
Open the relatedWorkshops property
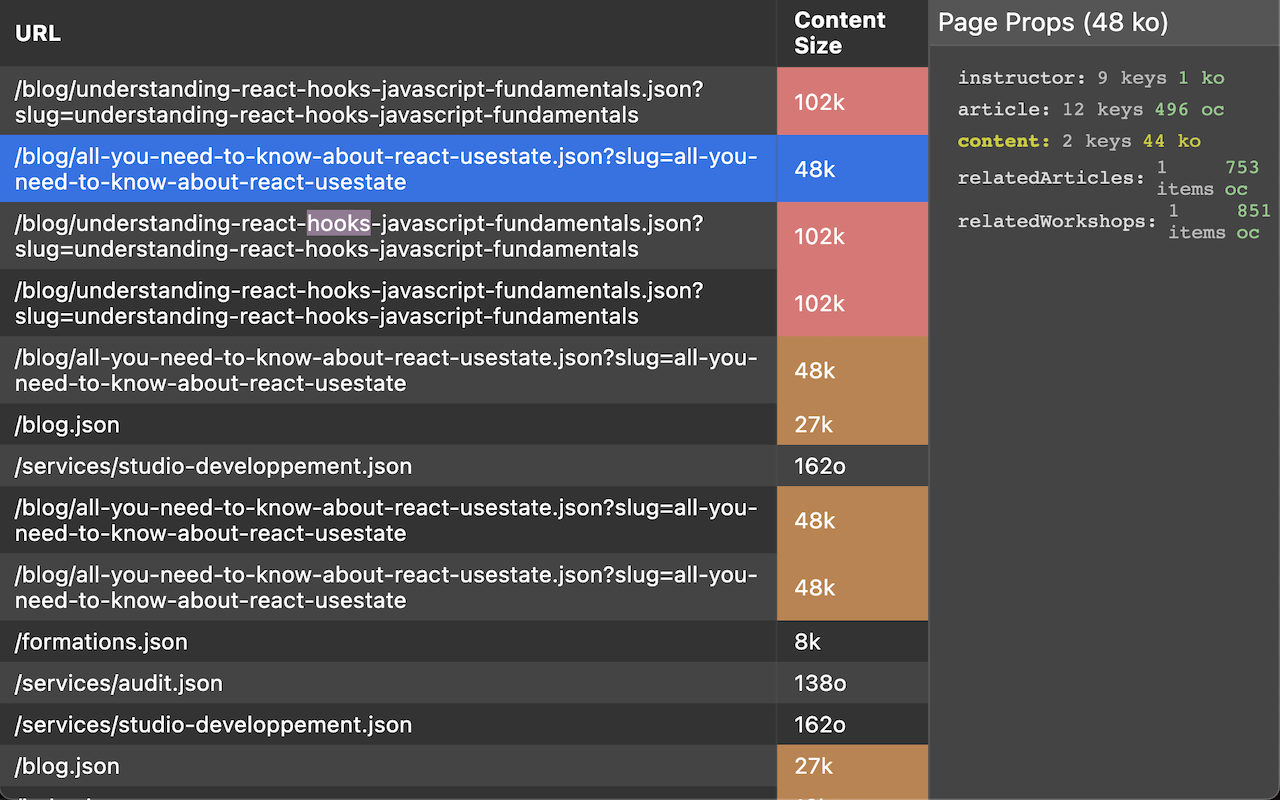(x=1056, y=221)
